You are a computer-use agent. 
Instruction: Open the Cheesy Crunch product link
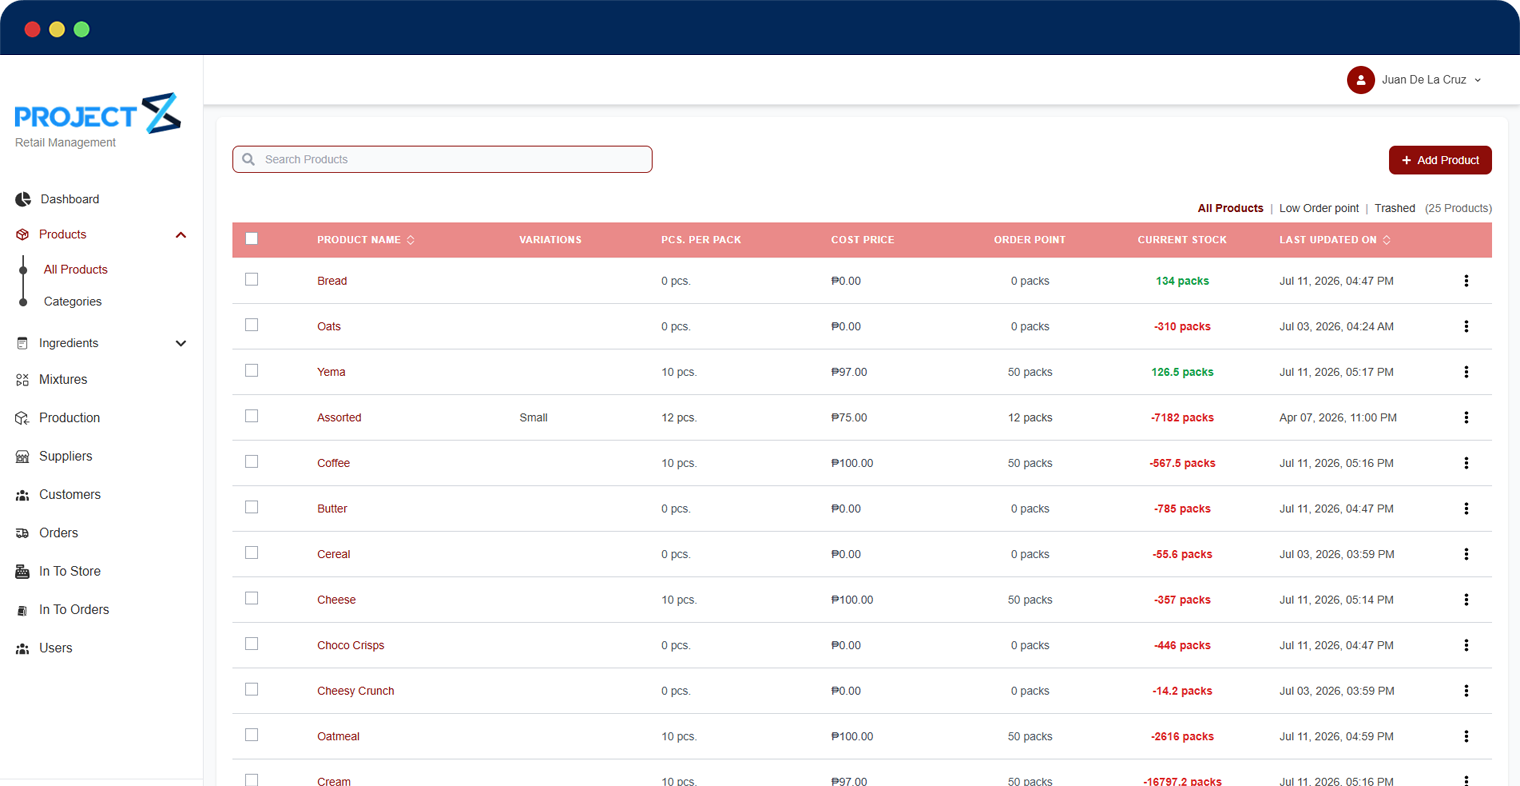coord(356,691)
